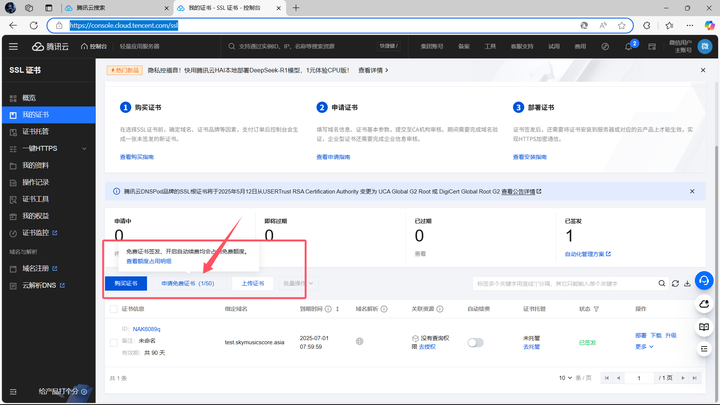Toggle 自动续费 switch for test.skymusicscore.asia
Screen dimensions: 720x405
click(x=475, y=343)
